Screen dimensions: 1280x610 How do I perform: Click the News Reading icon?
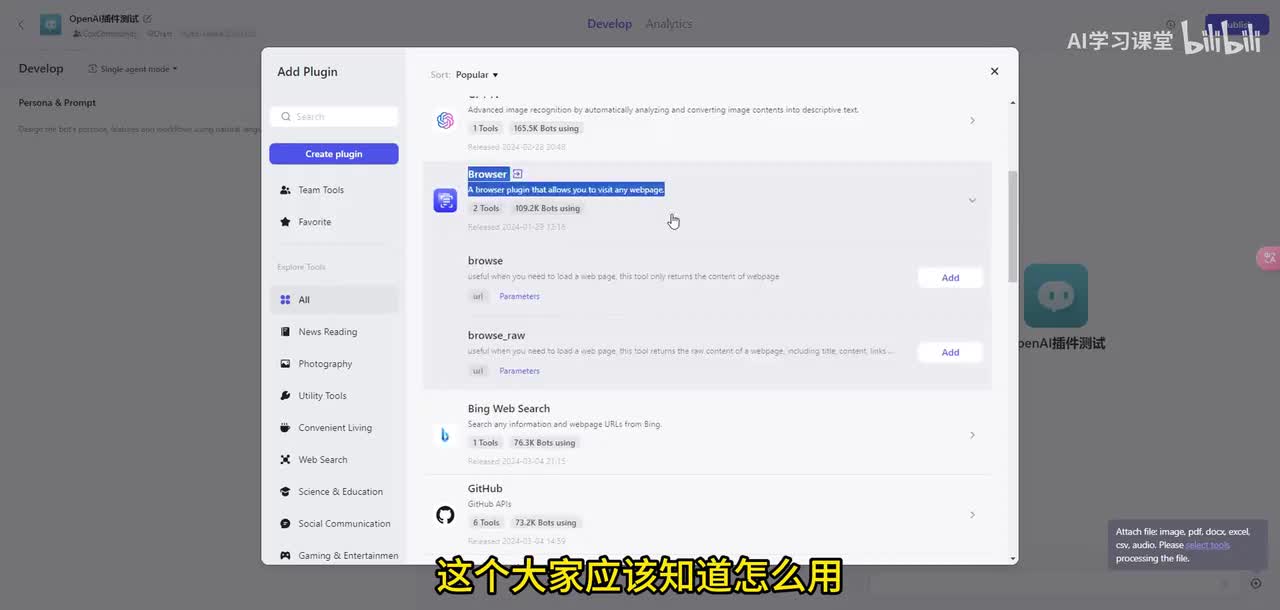pos(286,332)
